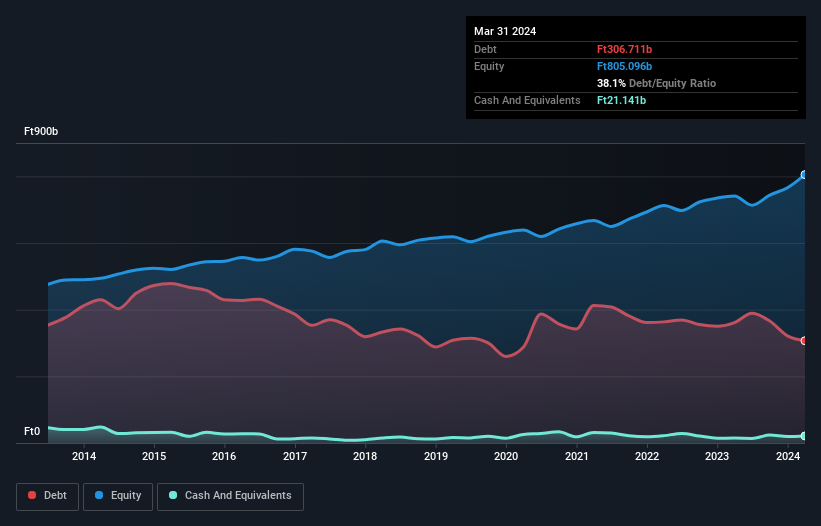The image size is (821, 526).
Task: Click the blue Equity legend dot
Action: (x=99, y=495)
